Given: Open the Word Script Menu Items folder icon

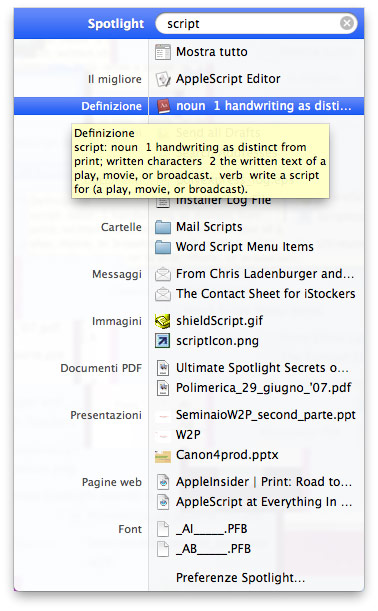Looking at the screenshot, I should coord(163,247).
